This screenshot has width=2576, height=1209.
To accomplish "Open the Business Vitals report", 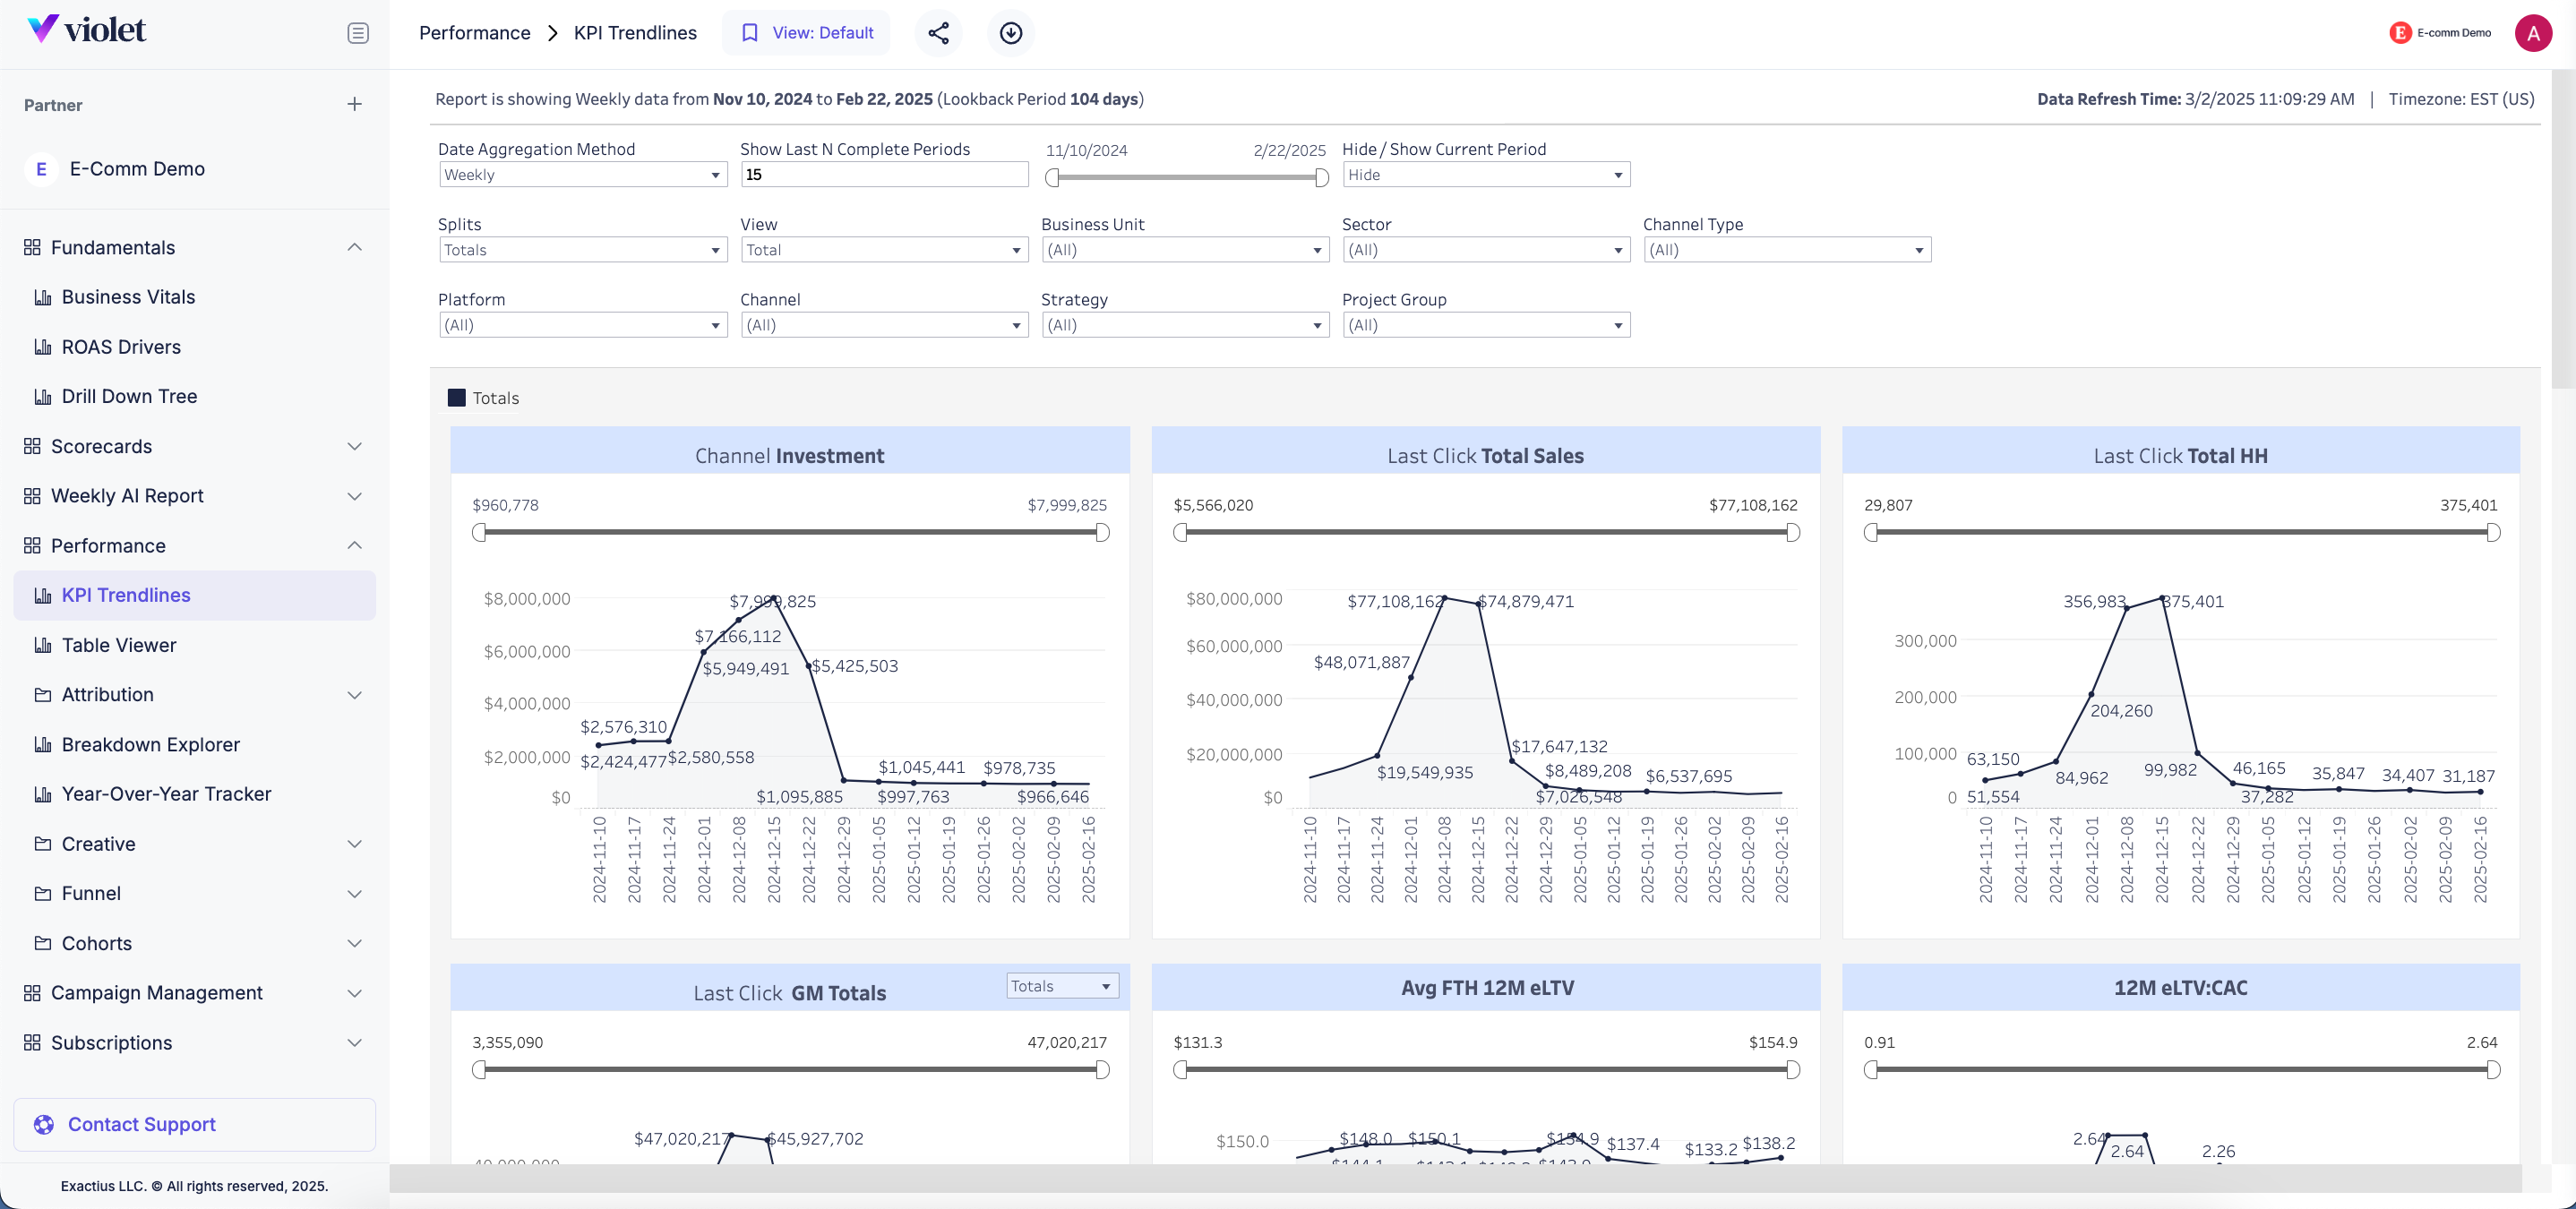I will coord(128,297).
